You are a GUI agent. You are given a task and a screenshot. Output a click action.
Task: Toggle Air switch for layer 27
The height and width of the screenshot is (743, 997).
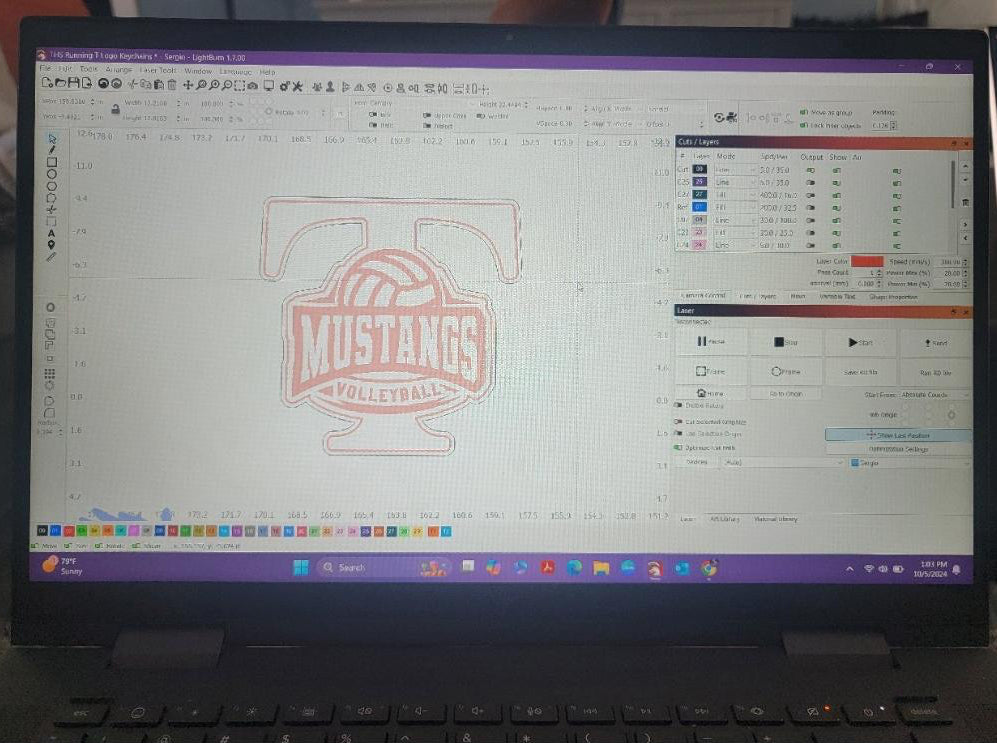point(897,196)
